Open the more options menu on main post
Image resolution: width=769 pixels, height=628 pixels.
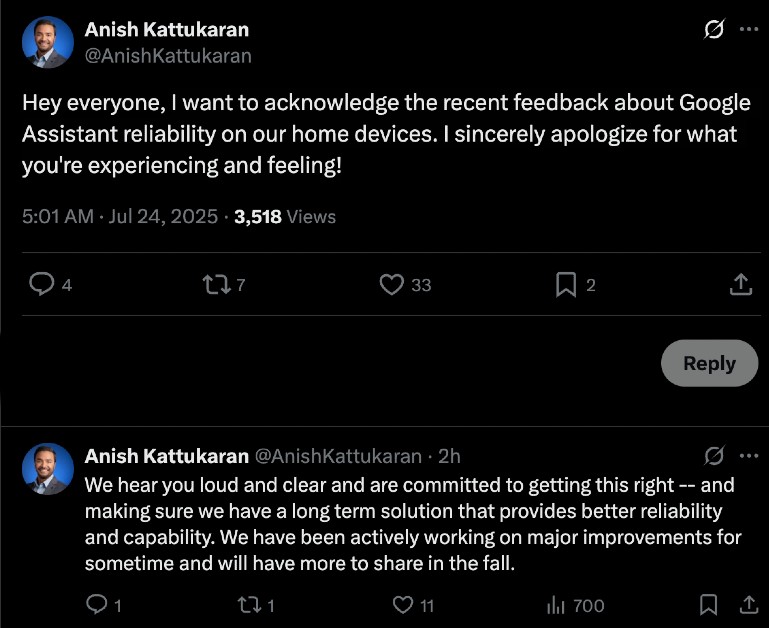748,30
